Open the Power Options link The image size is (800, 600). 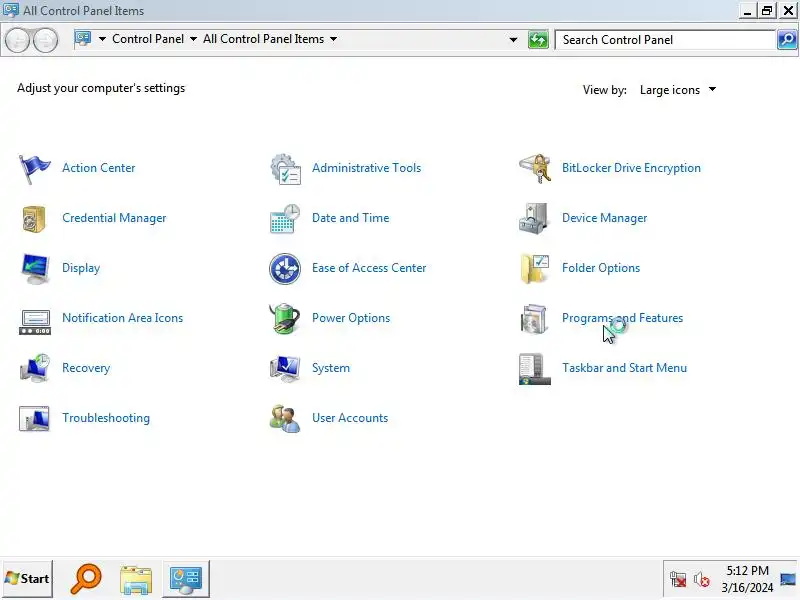(x=351, y=318)
